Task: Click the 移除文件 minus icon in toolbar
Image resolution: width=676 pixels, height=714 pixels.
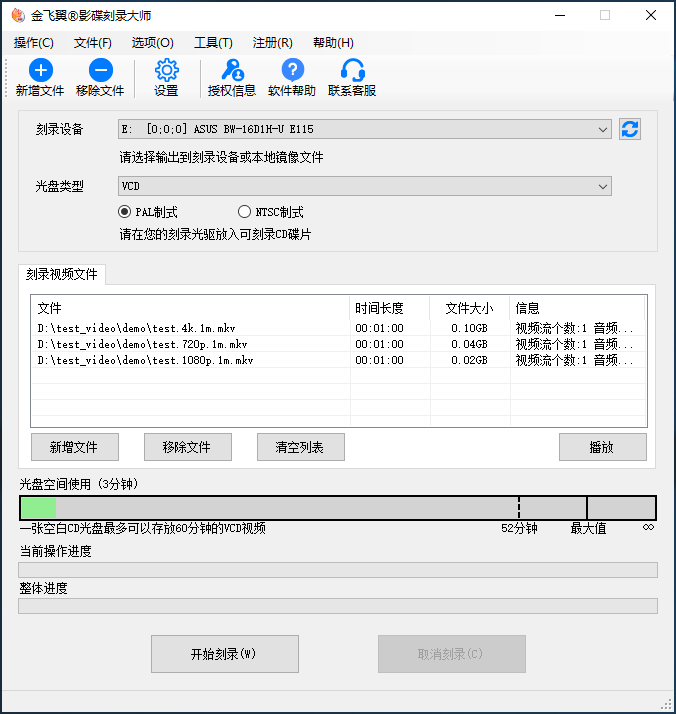Action: coord(100,70)
